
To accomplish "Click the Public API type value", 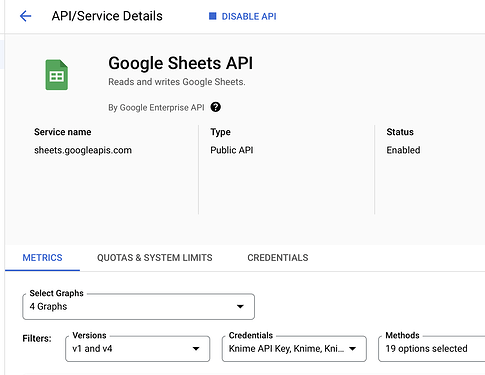I will pos(232,150).
